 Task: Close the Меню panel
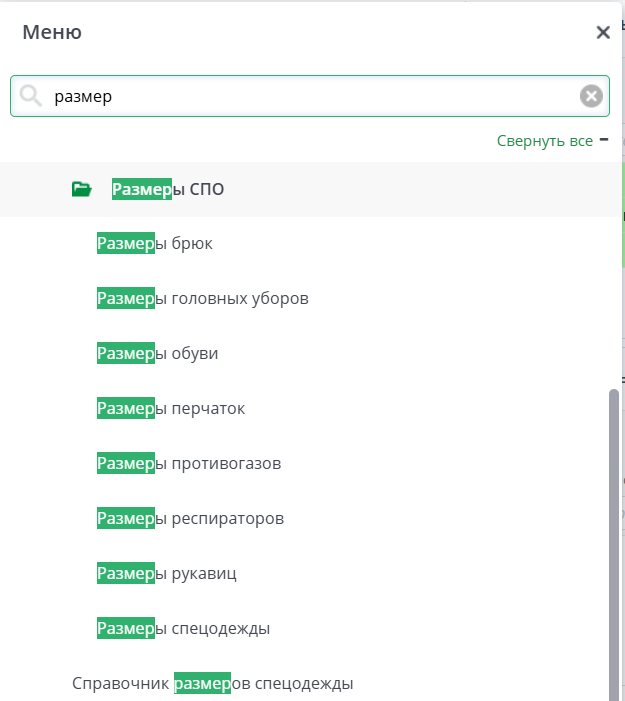tap(603, 32)
